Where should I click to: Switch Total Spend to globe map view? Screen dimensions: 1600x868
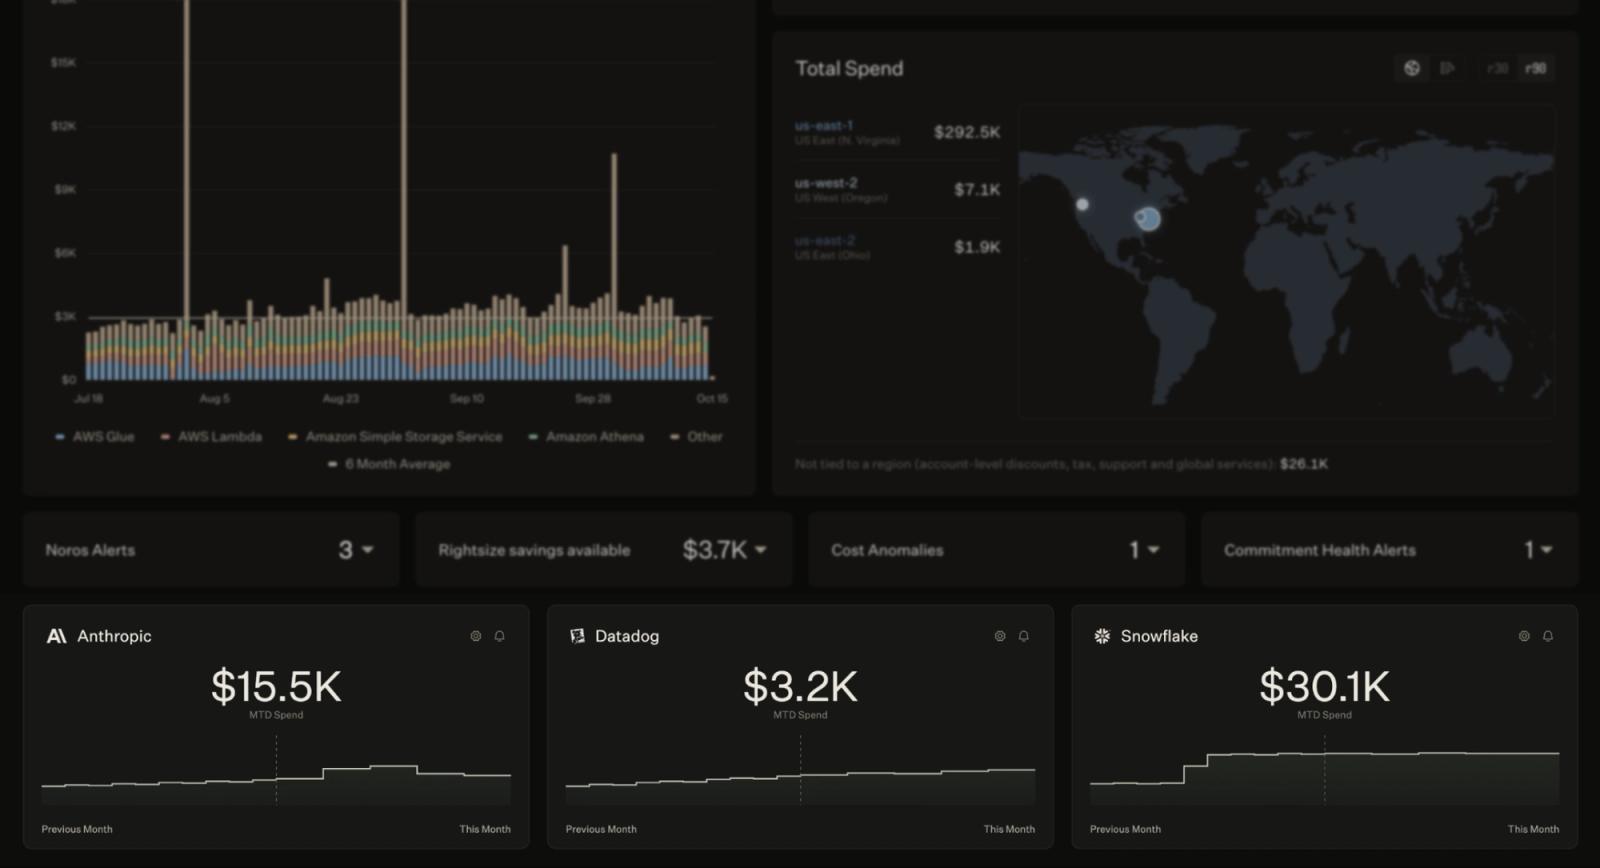coord(1412,68)
